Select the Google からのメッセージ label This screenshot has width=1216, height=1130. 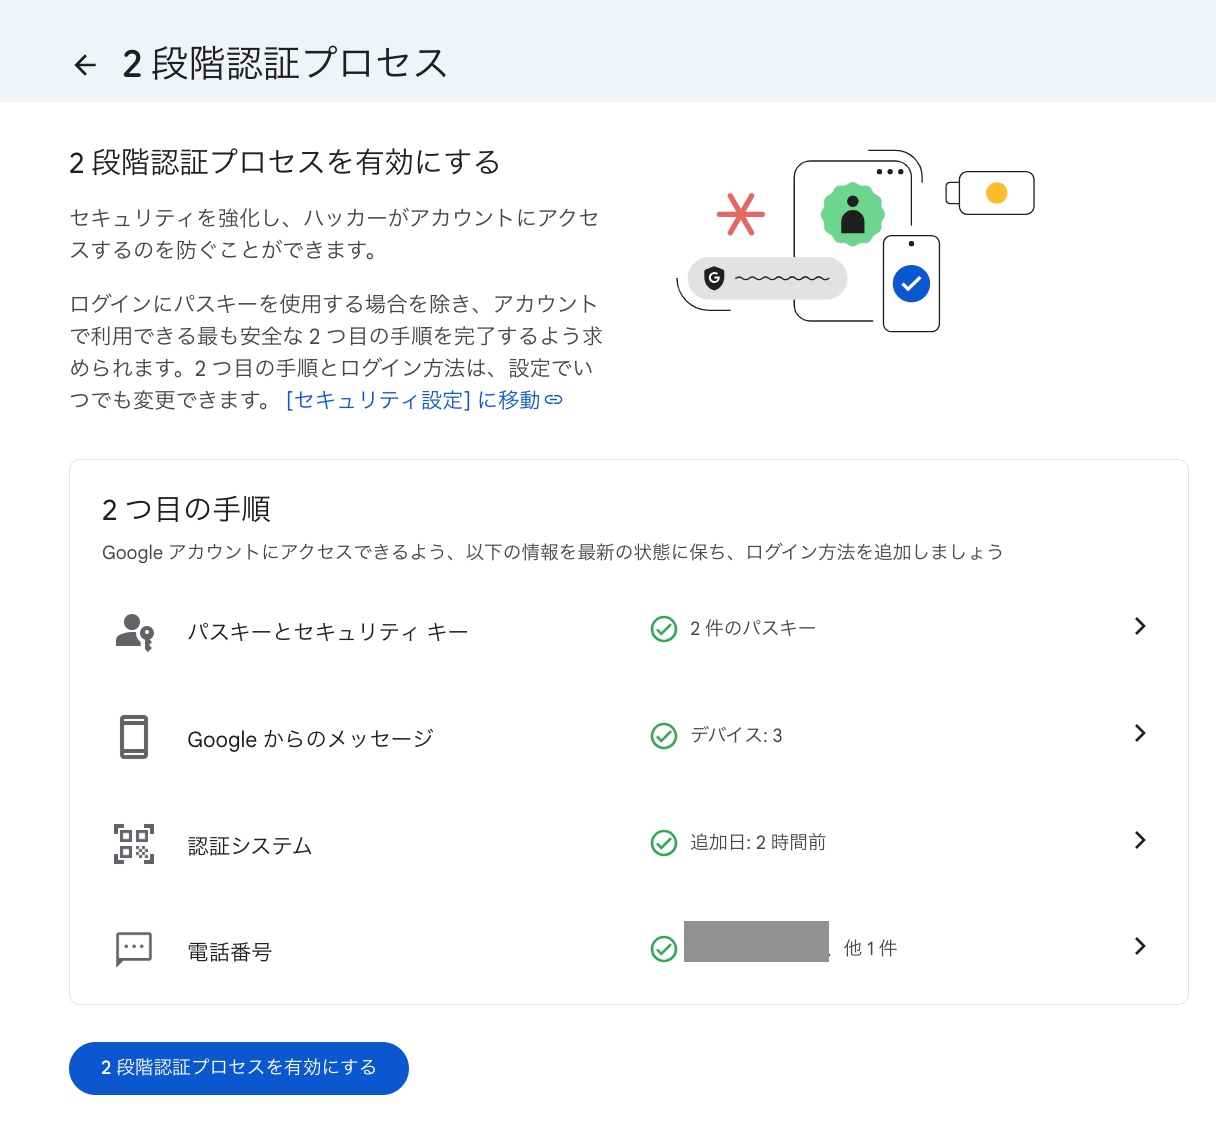[310, 739]
